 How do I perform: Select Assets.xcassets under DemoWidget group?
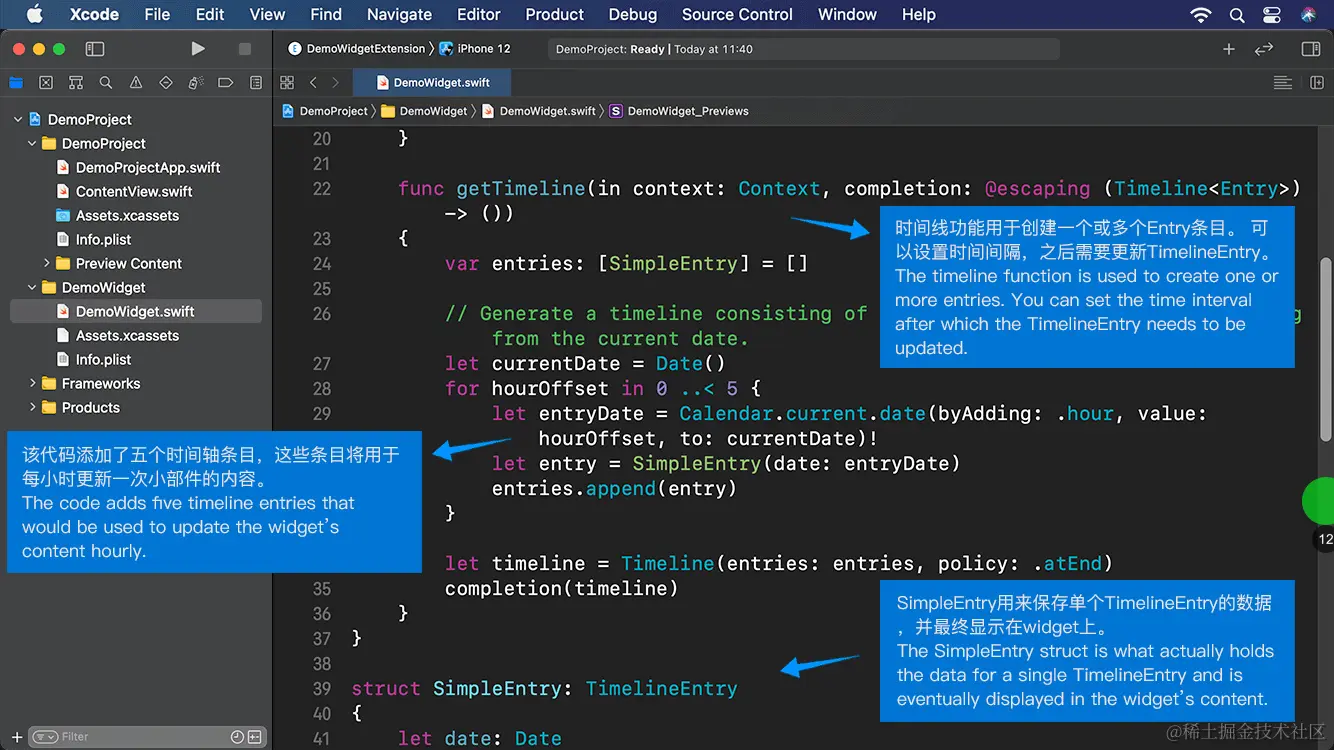pos(118,335)
